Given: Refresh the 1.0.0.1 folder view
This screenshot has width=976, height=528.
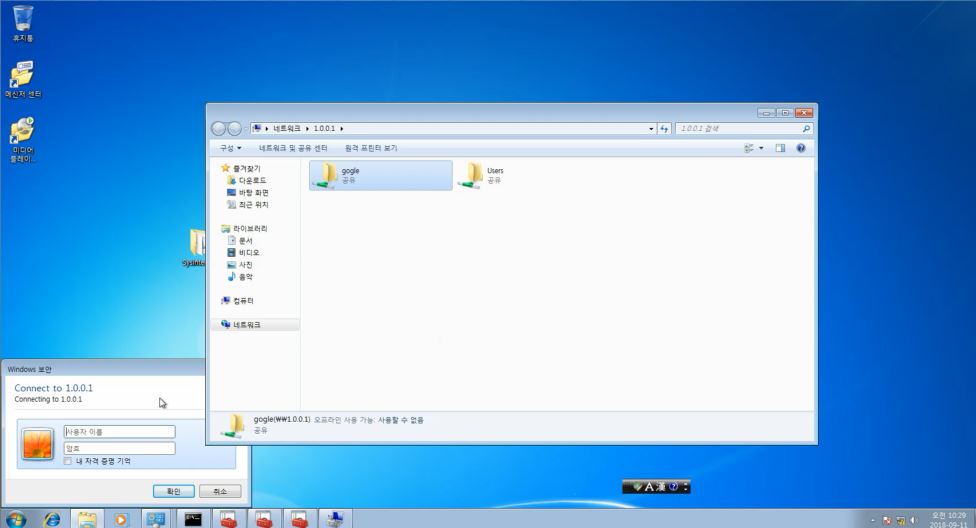Looking at the screenshot, I should tap(664, 129).
